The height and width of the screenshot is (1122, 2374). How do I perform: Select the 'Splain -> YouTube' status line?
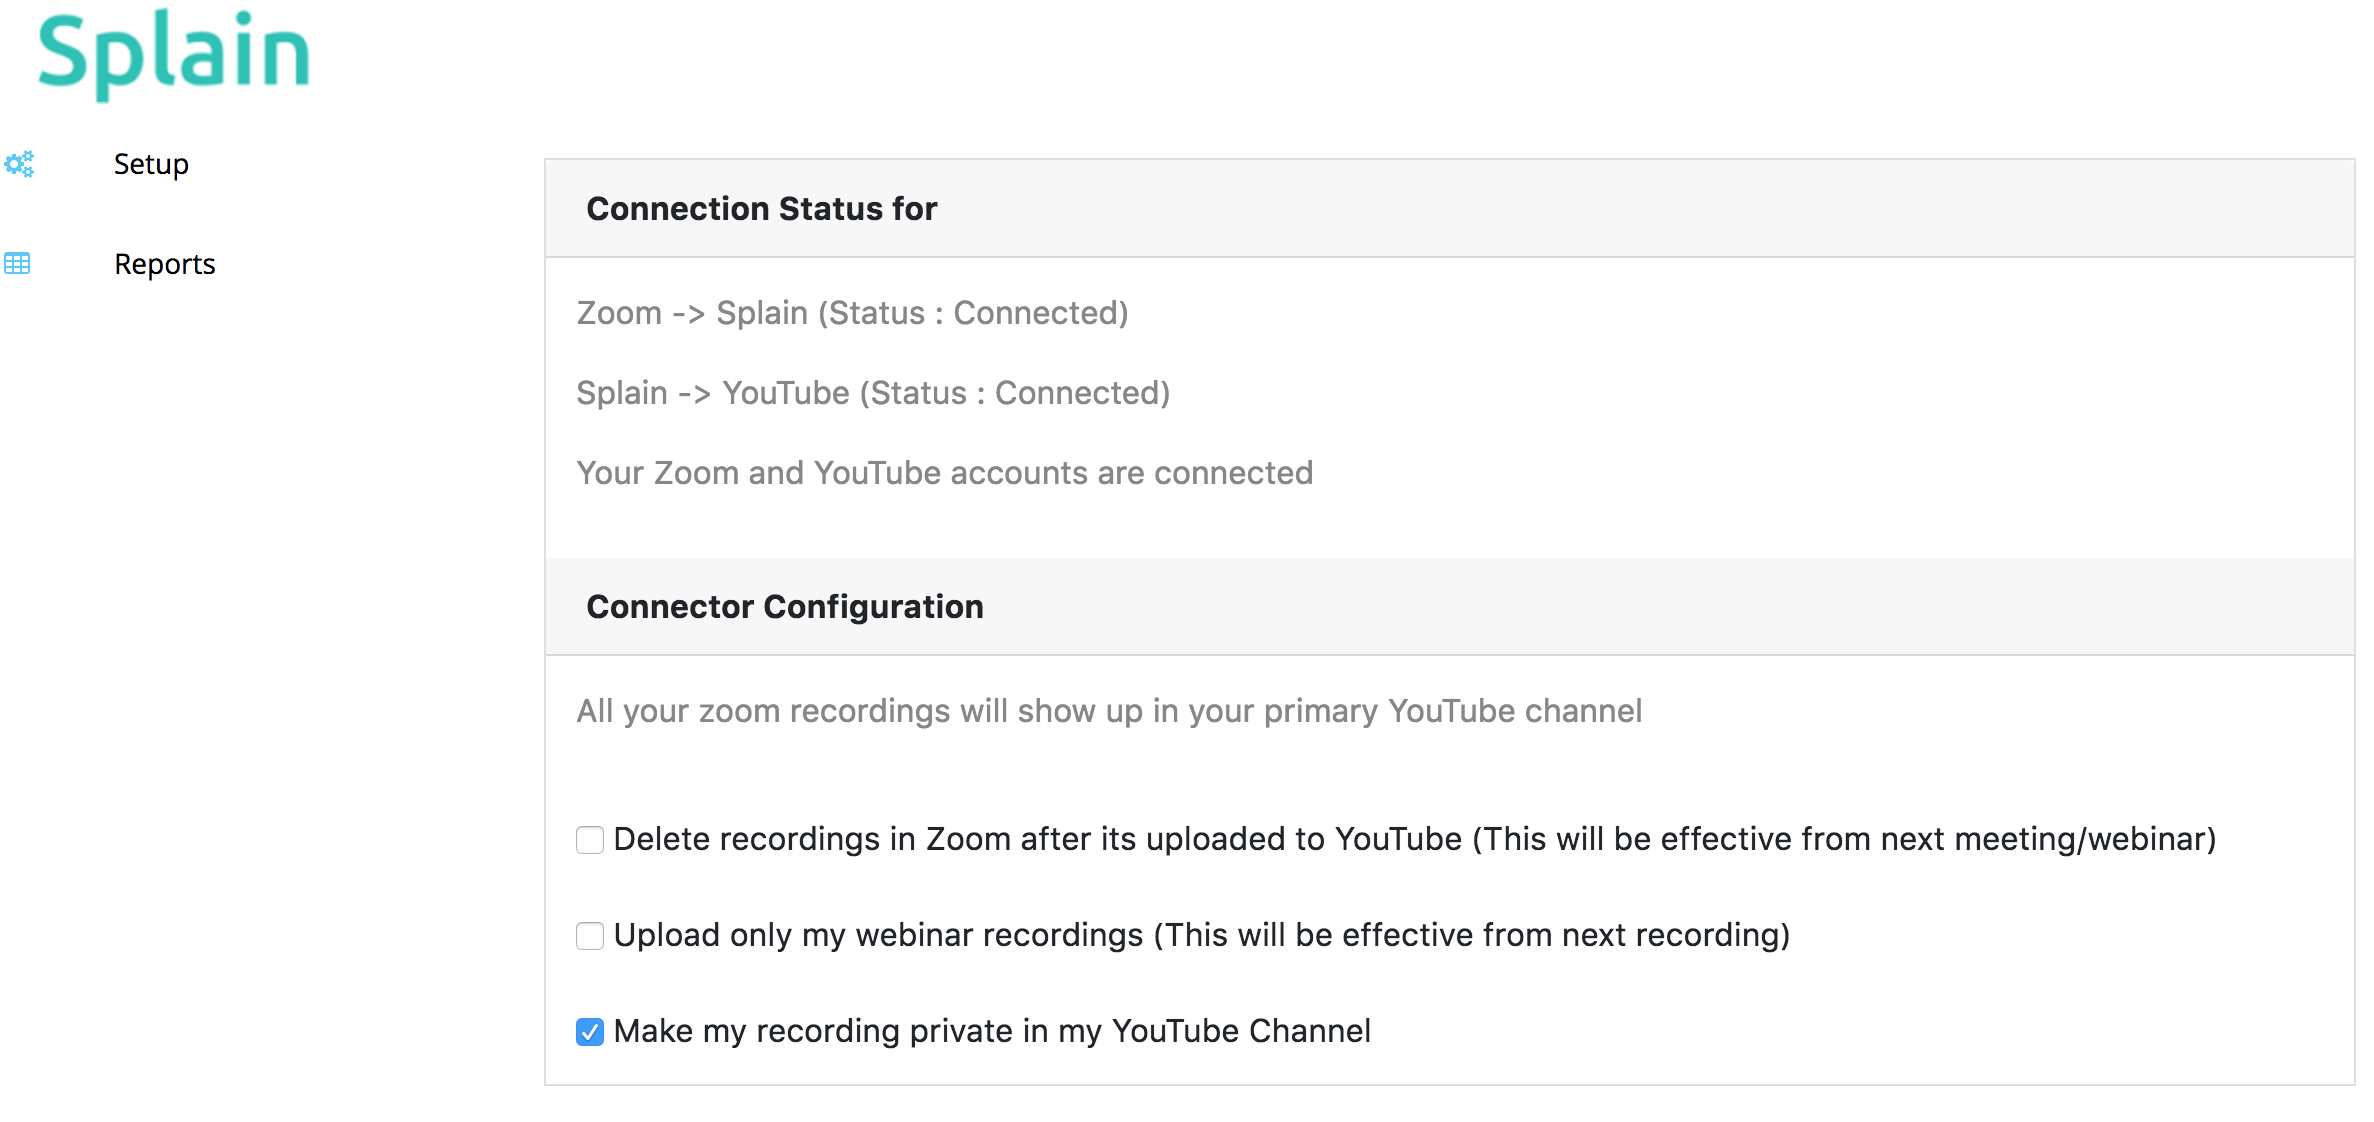click(872, 393)
